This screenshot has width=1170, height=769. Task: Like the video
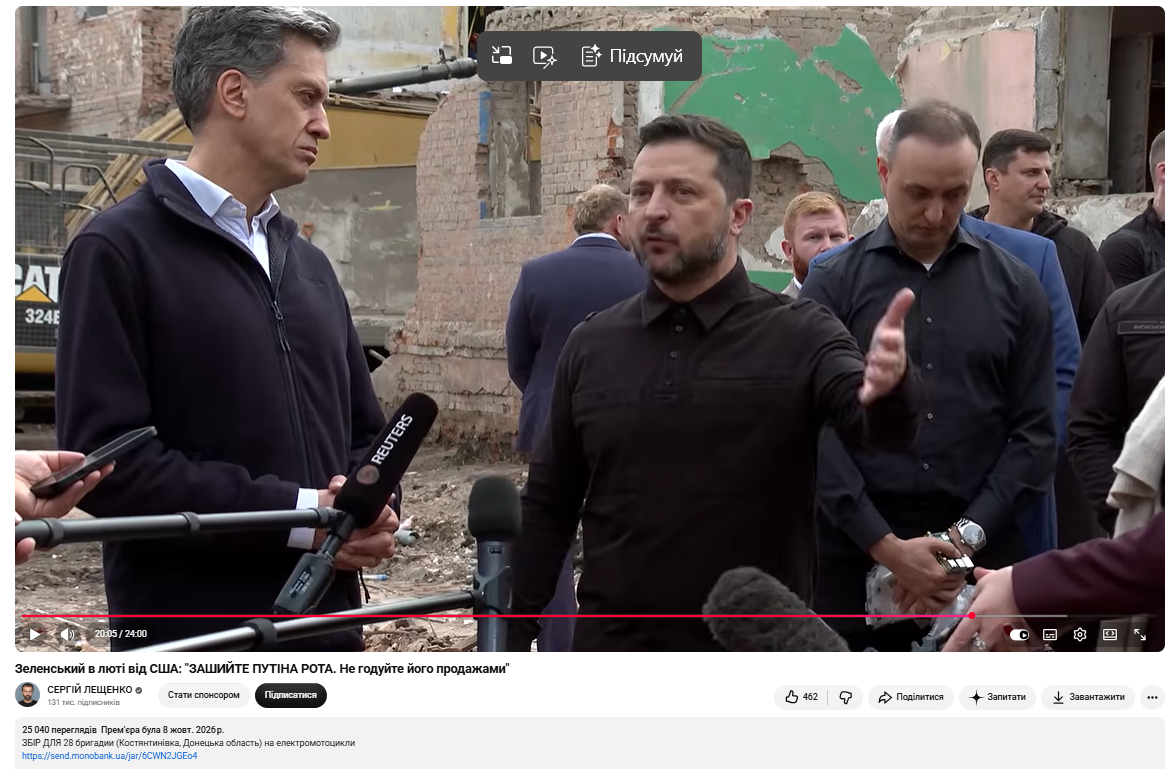click(x=801, y=697)
